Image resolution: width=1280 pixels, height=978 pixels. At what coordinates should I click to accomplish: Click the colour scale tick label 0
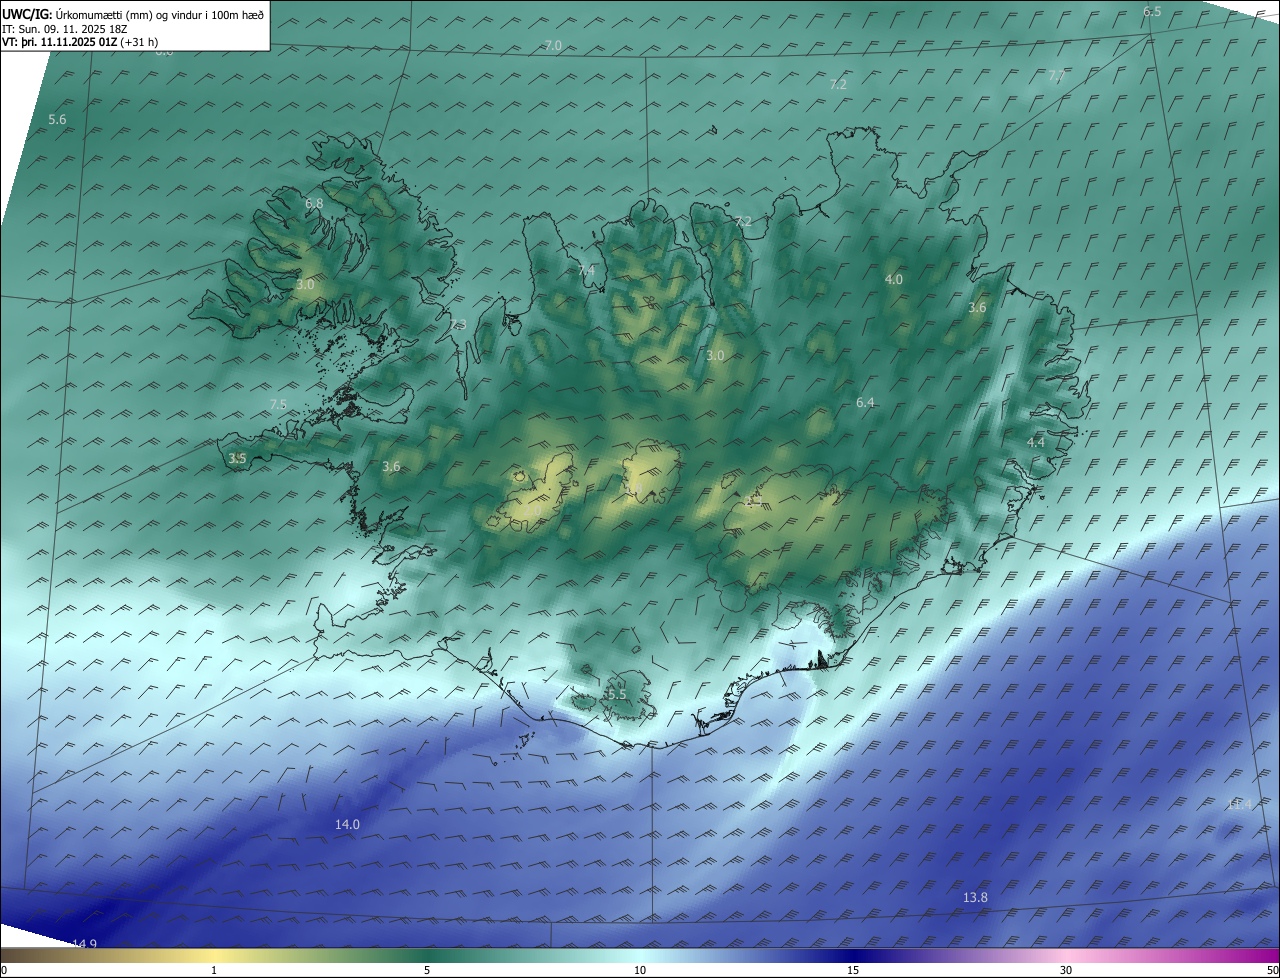coord(4,970)
